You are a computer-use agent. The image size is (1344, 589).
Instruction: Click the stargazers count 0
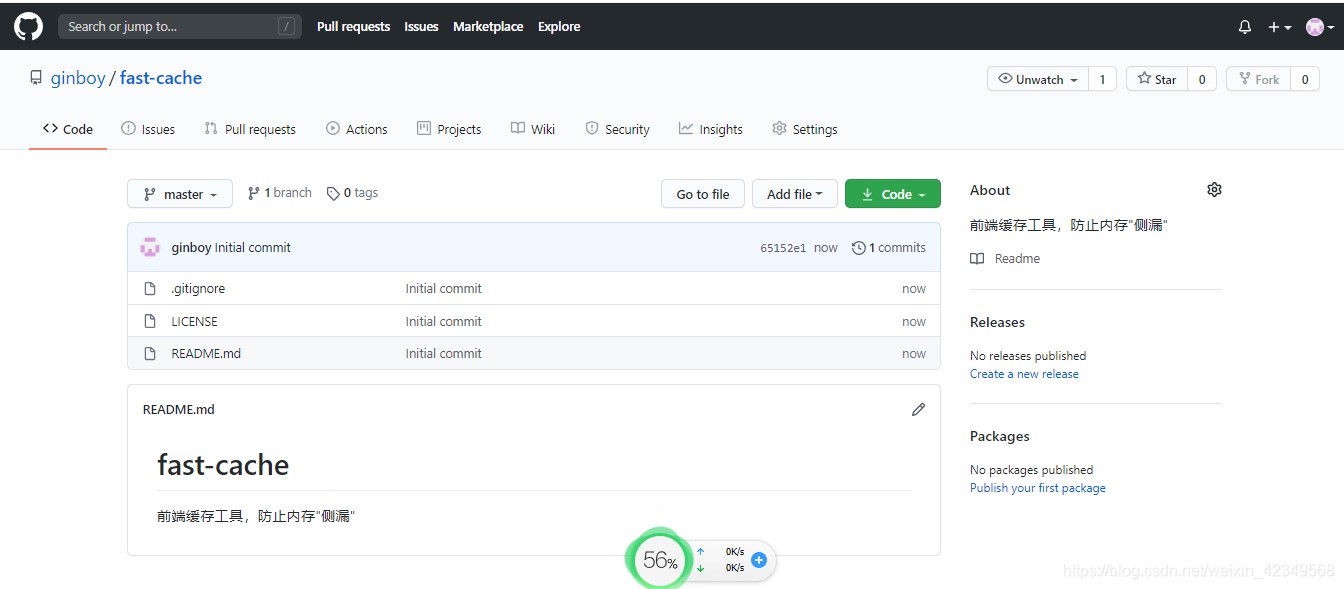[x=1201, y=79]
